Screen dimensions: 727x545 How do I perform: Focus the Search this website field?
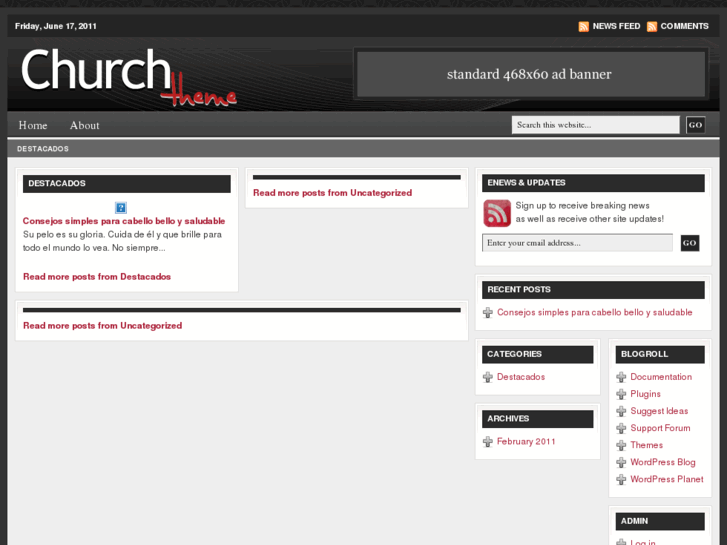(x=596, y=125)
